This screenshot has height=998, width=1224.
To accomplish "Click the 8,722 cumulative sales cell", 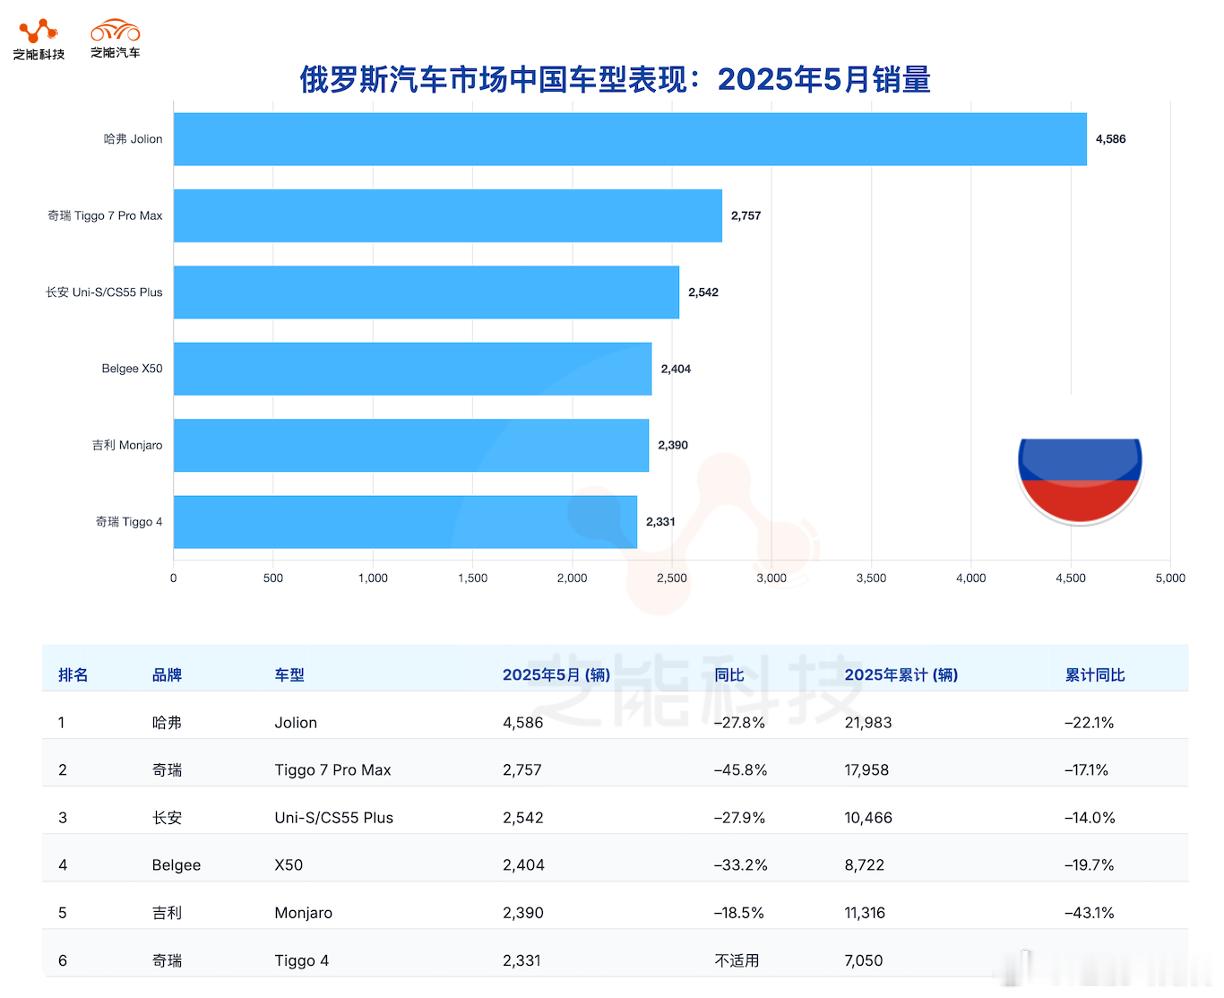I will (x=864, y=865).
